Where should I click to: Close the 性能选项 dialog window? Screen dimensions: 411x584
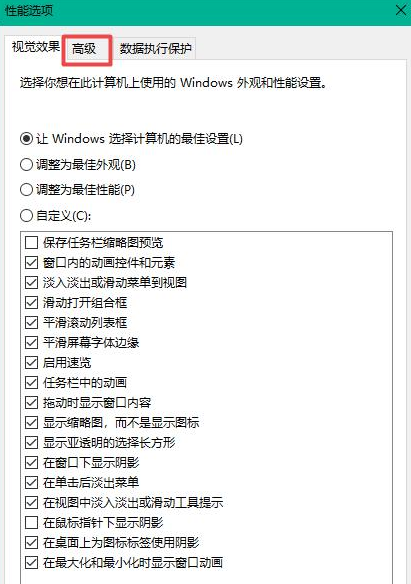[401, 10]
